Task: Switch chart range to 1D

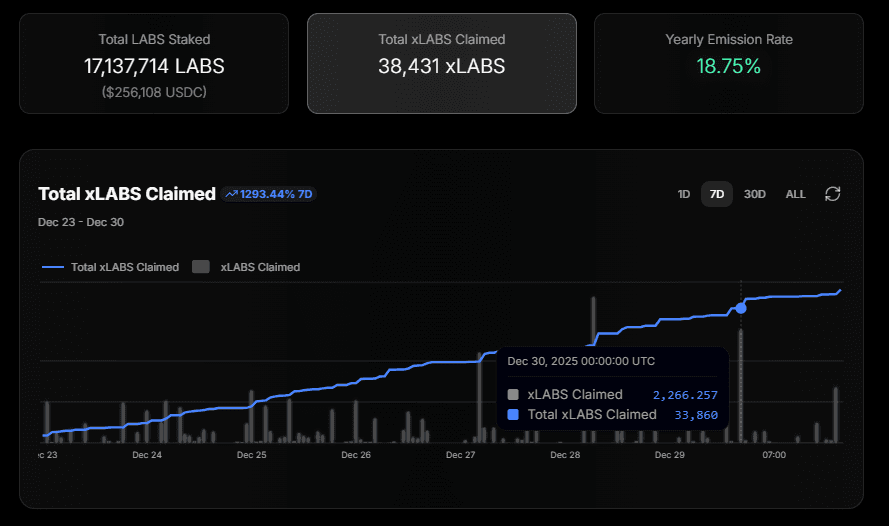Action: pos(684,194)
